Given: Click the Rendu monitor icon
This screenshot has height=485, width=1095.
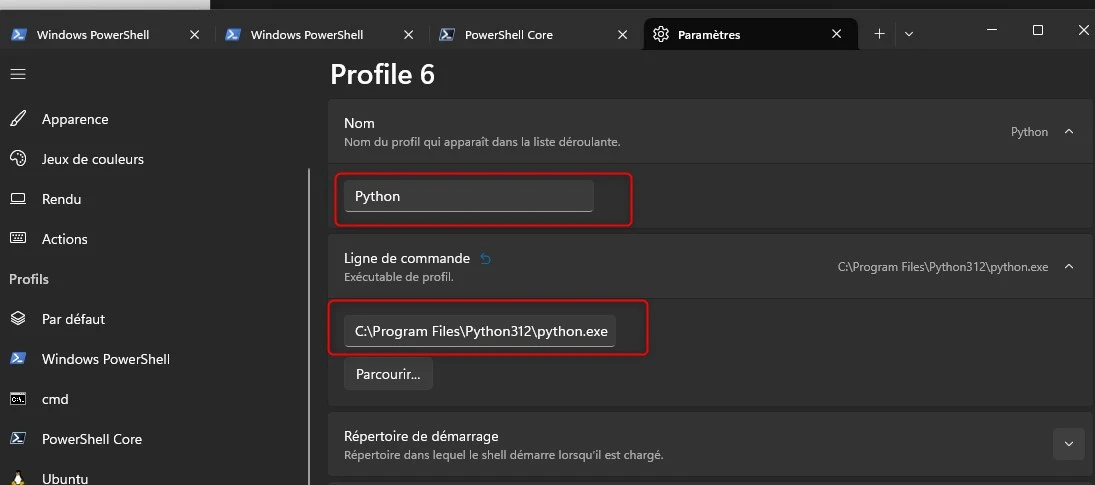Looking at the screenshot, I should click(x=18, y=199).
